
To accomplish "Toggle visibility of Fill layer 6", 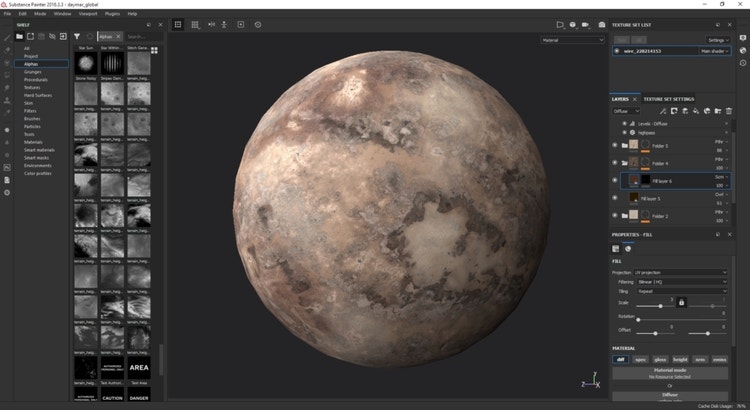I will [x=615, y=180].
